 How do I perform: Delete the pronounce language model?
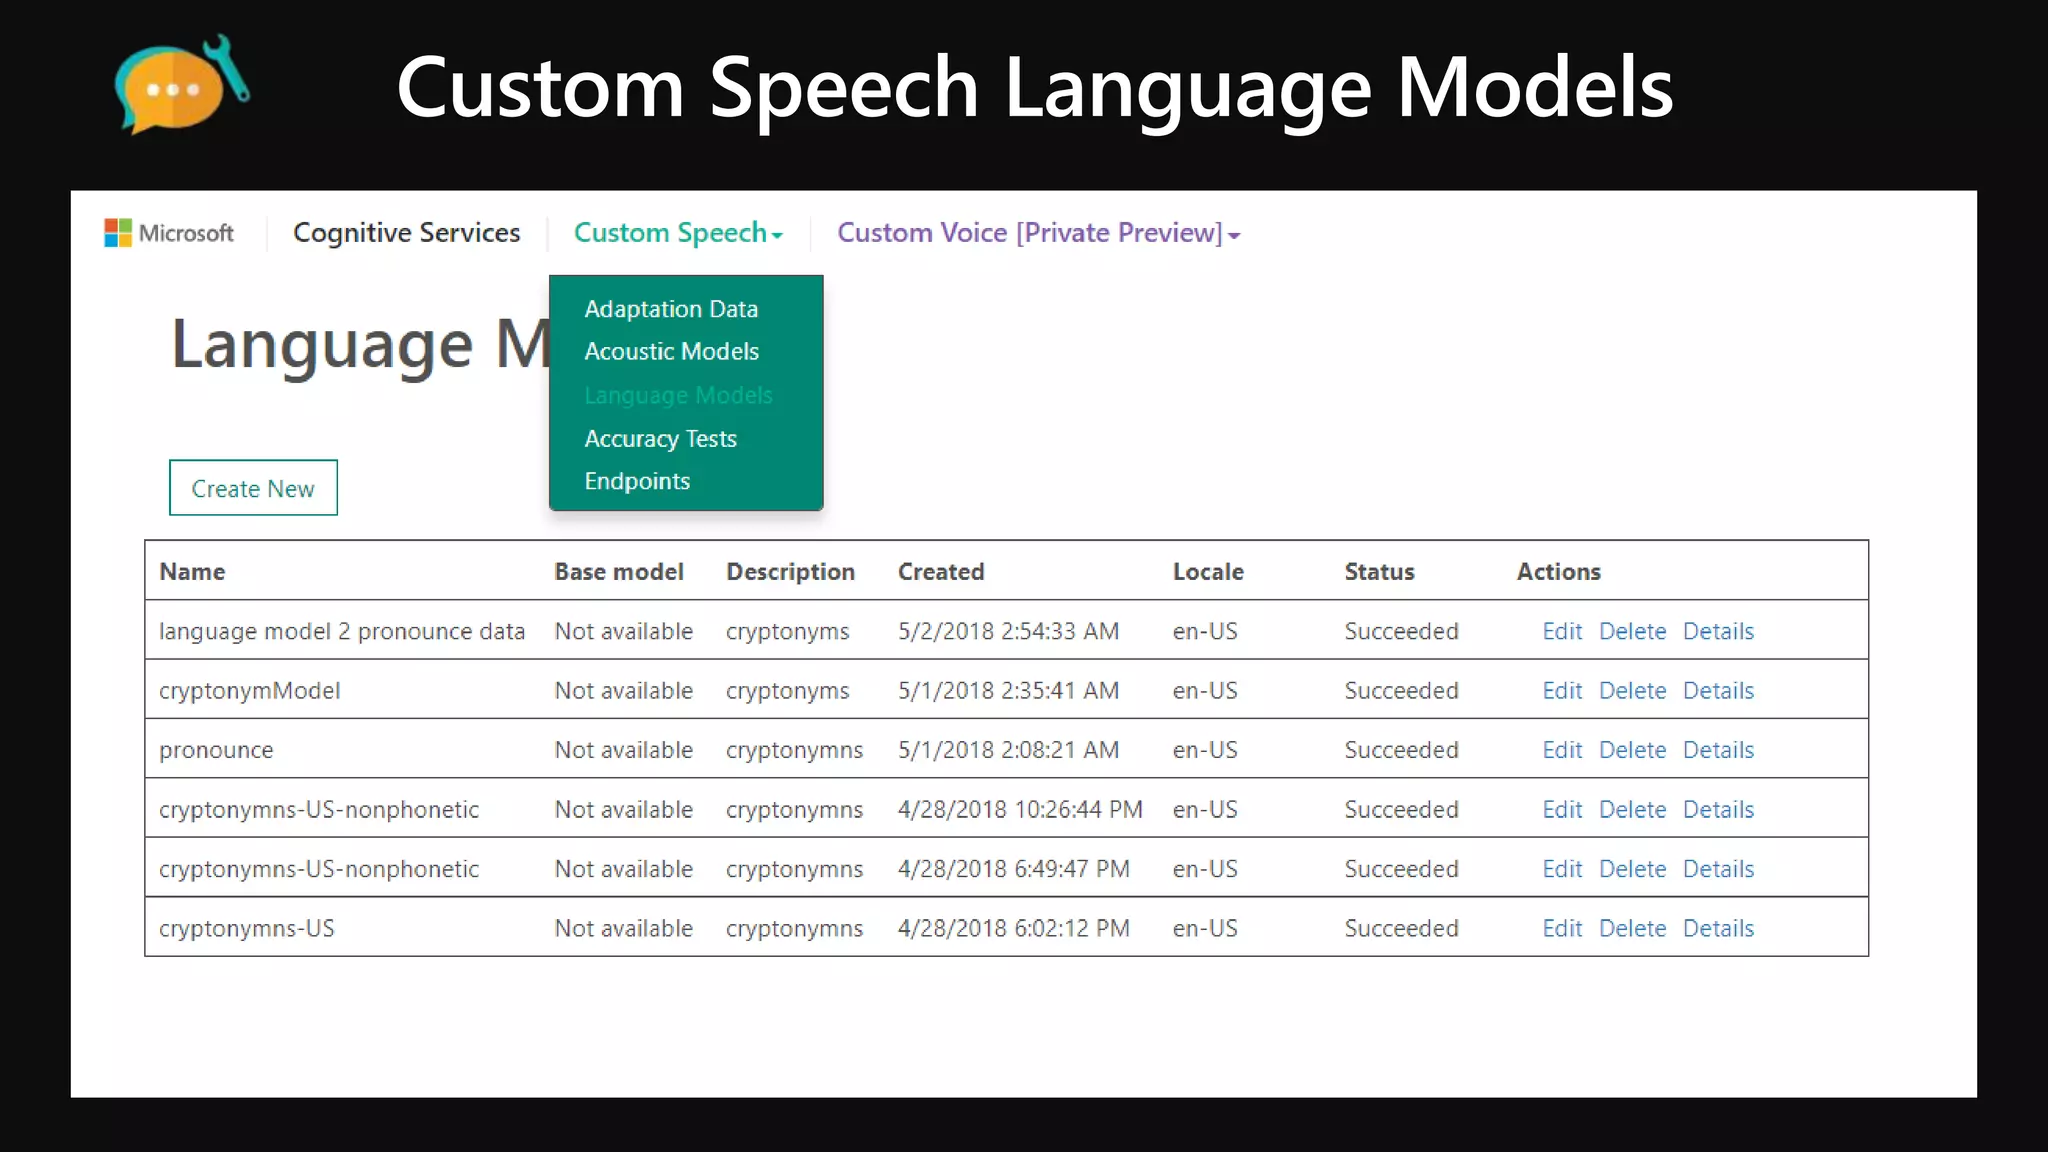(x=1632, y=750)
